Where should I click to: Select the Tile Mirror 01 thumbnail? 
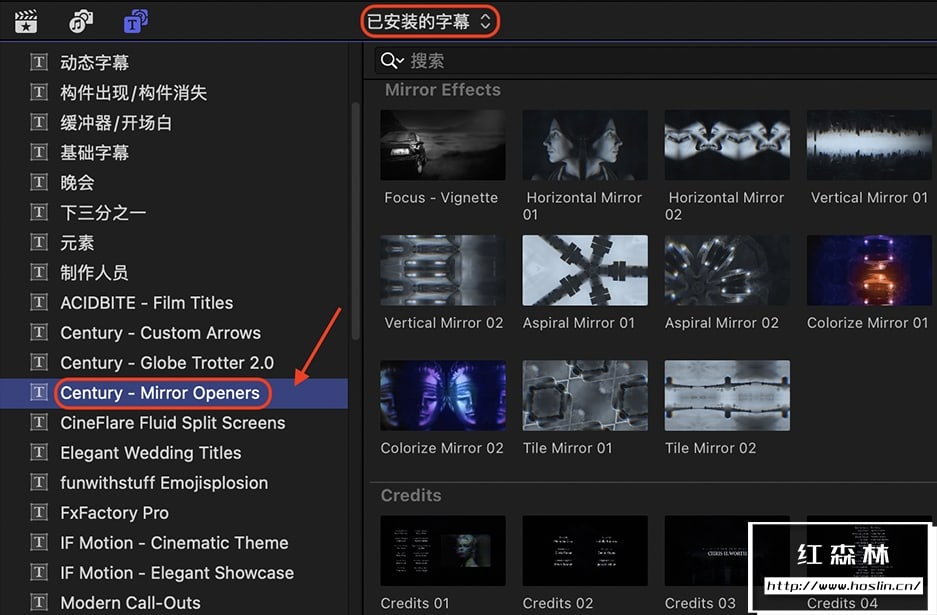click(x=585, y=395)
